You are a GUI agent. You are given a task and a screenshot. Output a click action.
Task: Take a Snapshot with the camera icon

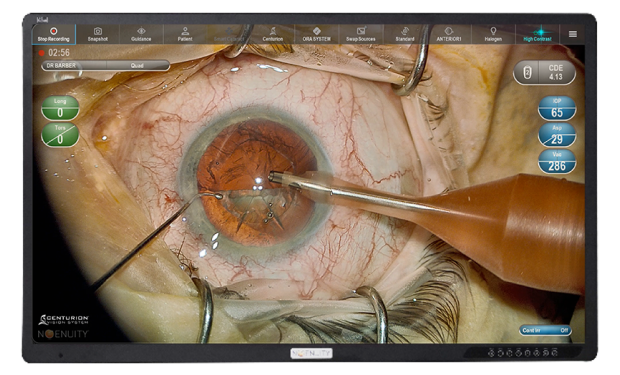[x=98, y=34]
